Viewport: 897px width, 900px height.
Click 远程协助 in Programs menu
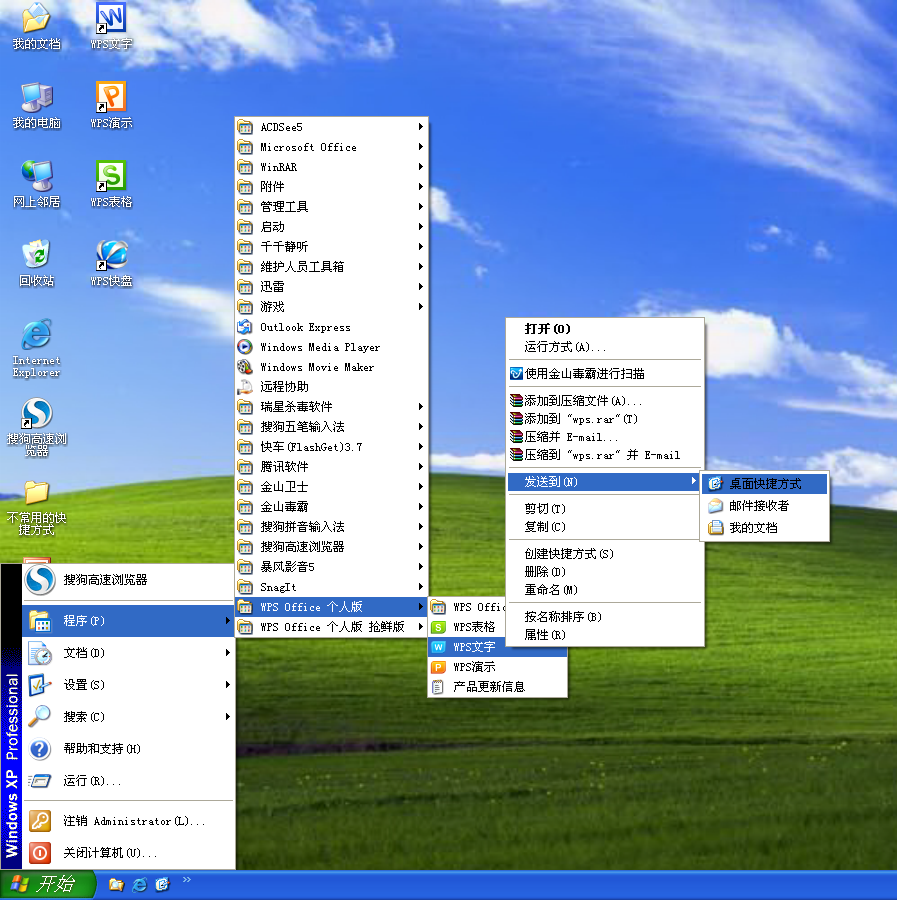point(331,387)
